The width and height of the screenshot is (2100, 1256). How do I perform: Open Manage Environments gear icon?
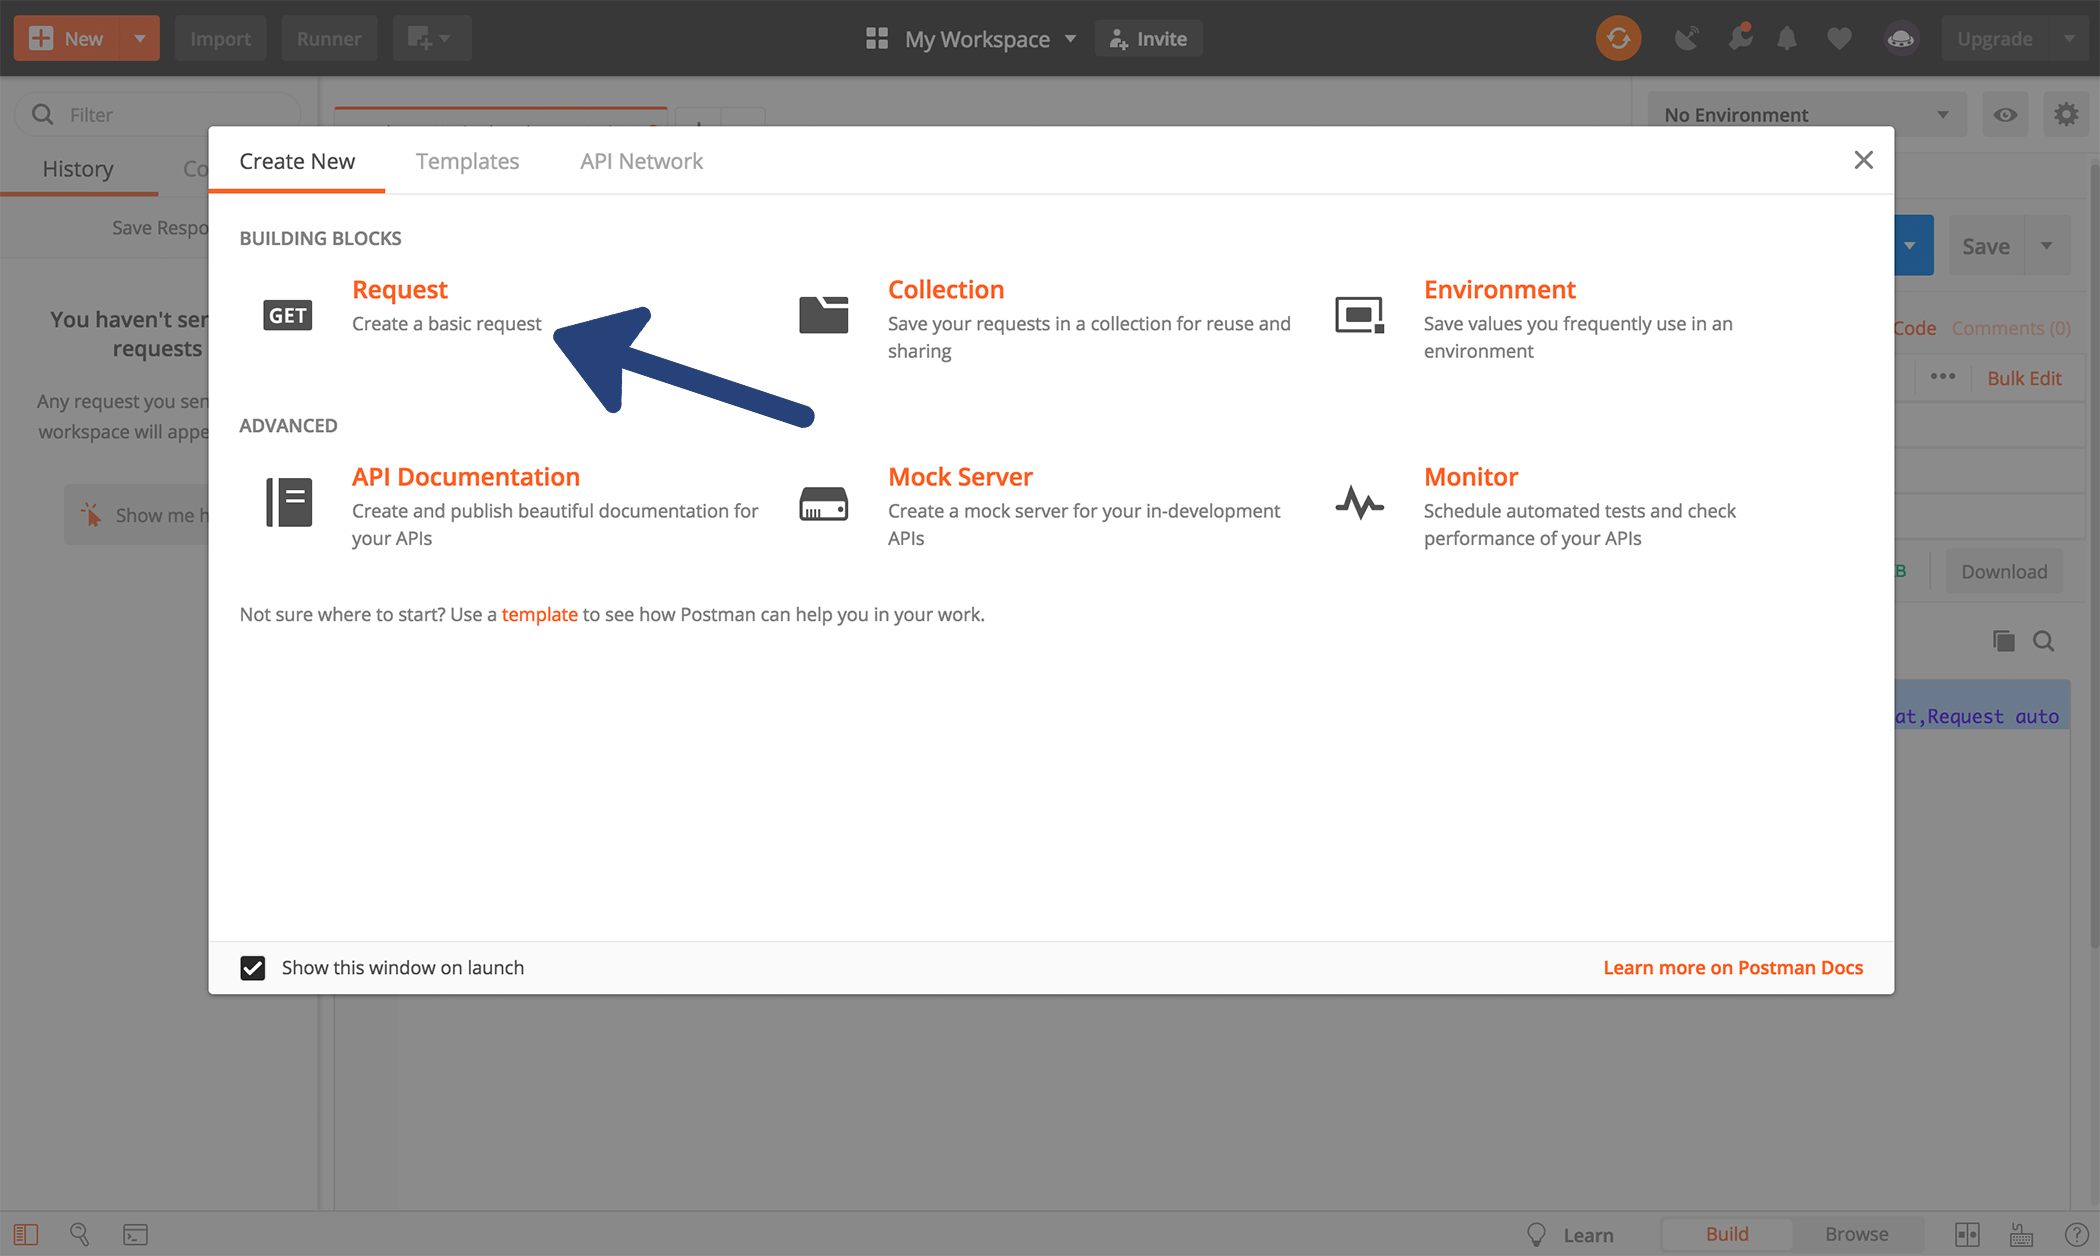pos(2066,115)
